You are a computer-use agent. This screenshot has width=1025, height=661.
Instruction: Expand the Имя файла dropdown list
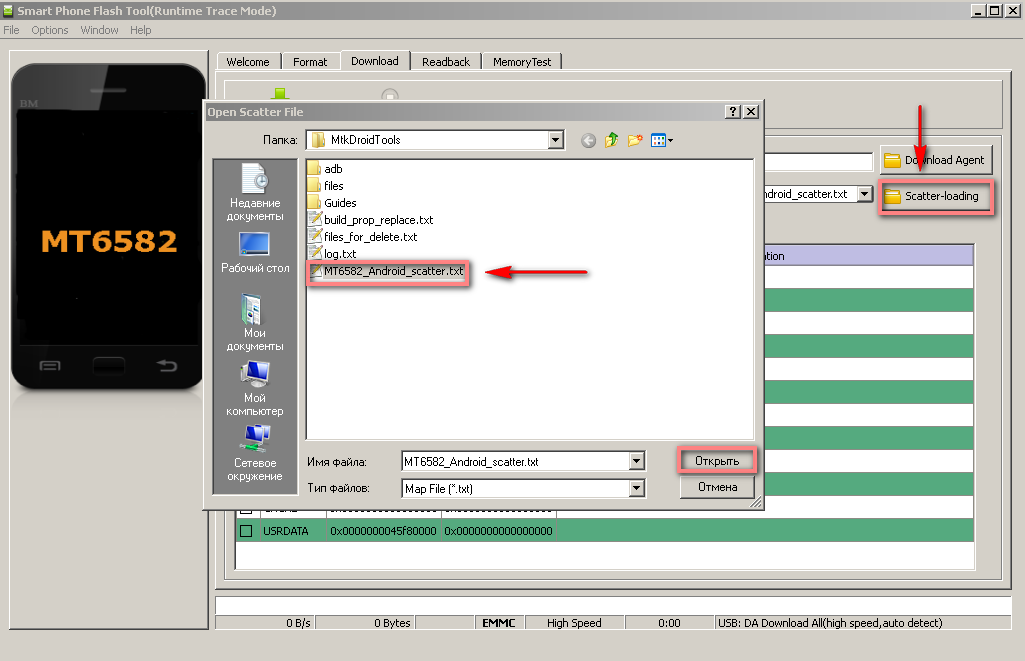coord(637,462)
